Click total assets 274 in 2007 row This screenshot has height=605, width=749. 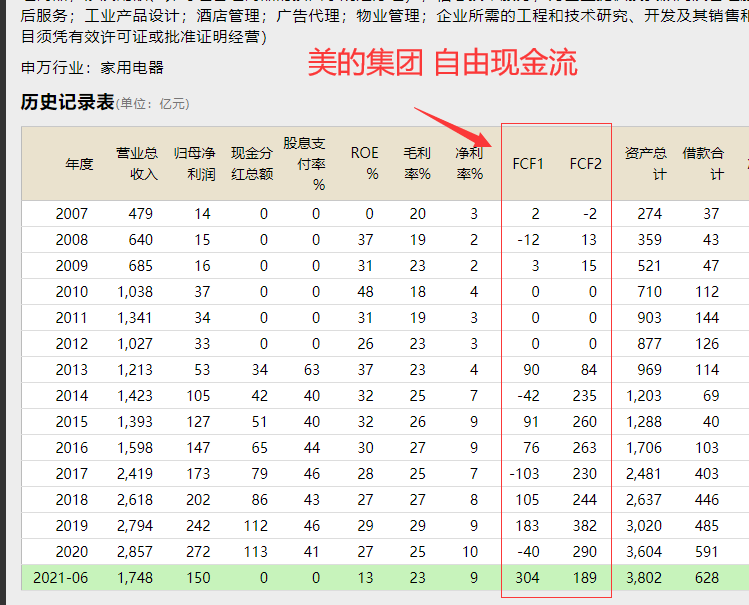(650, 213)
